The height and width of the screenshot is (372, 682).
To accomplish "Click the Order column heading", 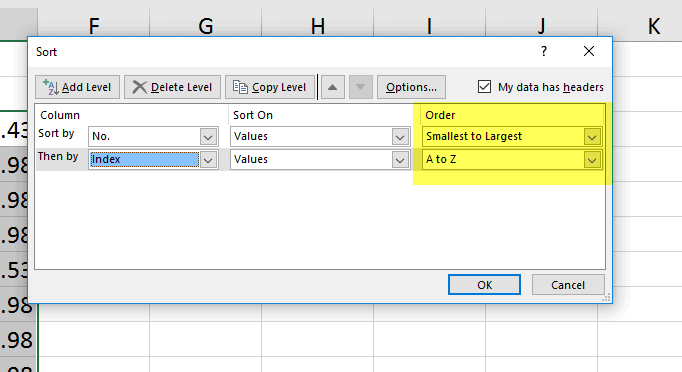I will pos(440,115).
